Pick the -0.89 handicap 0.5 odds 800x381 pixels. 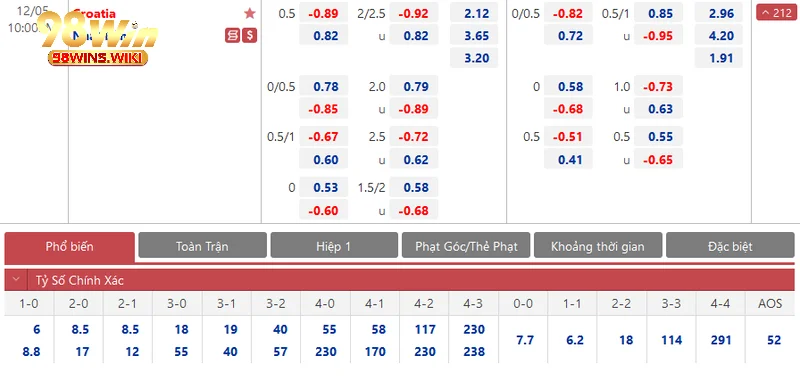pyautogui.click(x=323, y=13)
